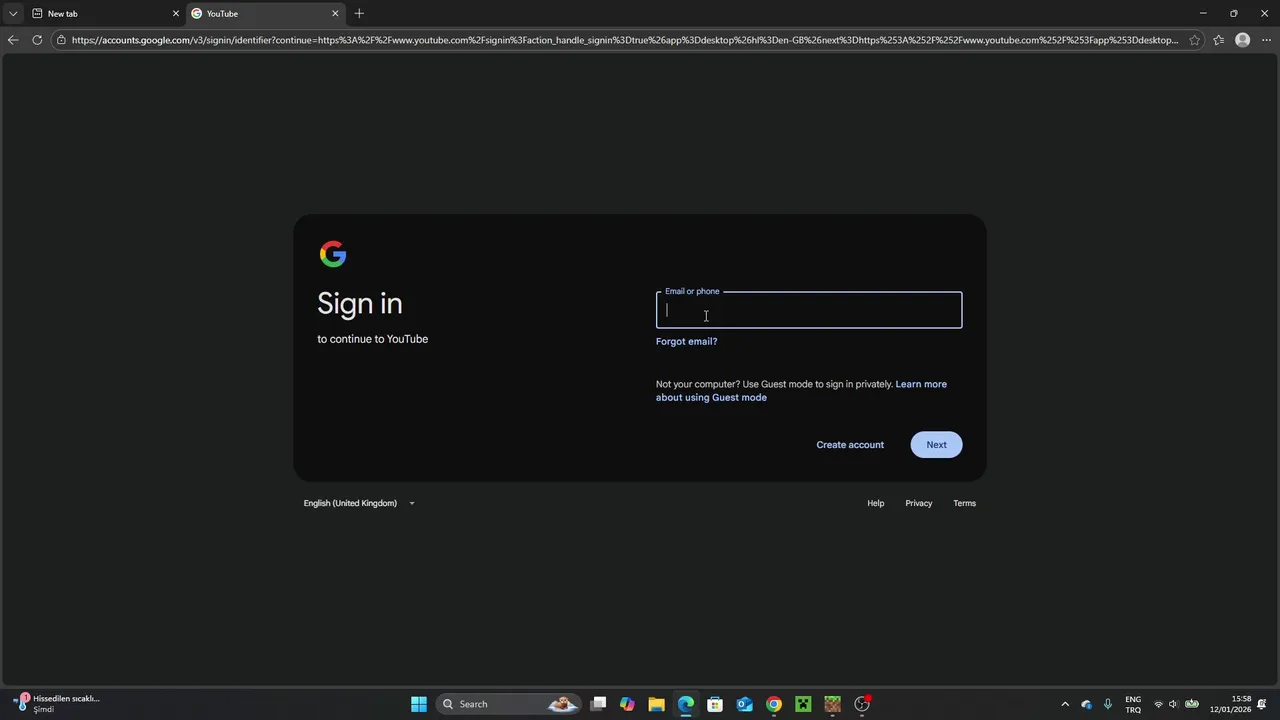Open the notifications bell icon
This screenshot has width=1280, height=720.
(x=1263, y=704)
